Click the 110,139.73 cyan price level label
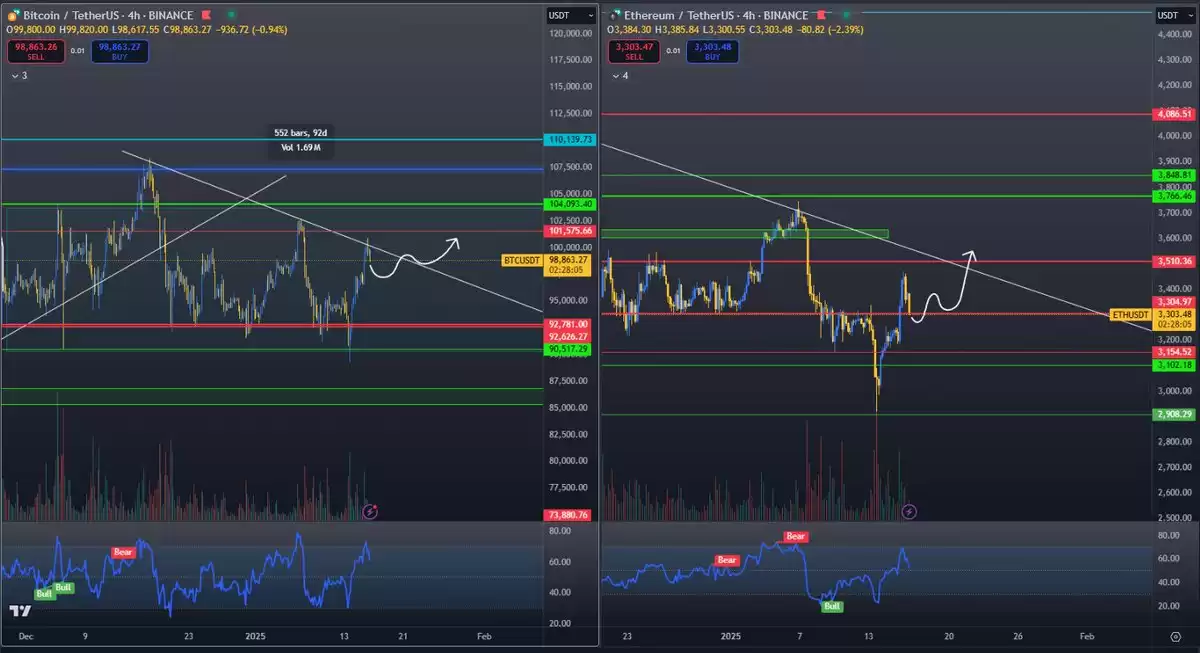 570,140
